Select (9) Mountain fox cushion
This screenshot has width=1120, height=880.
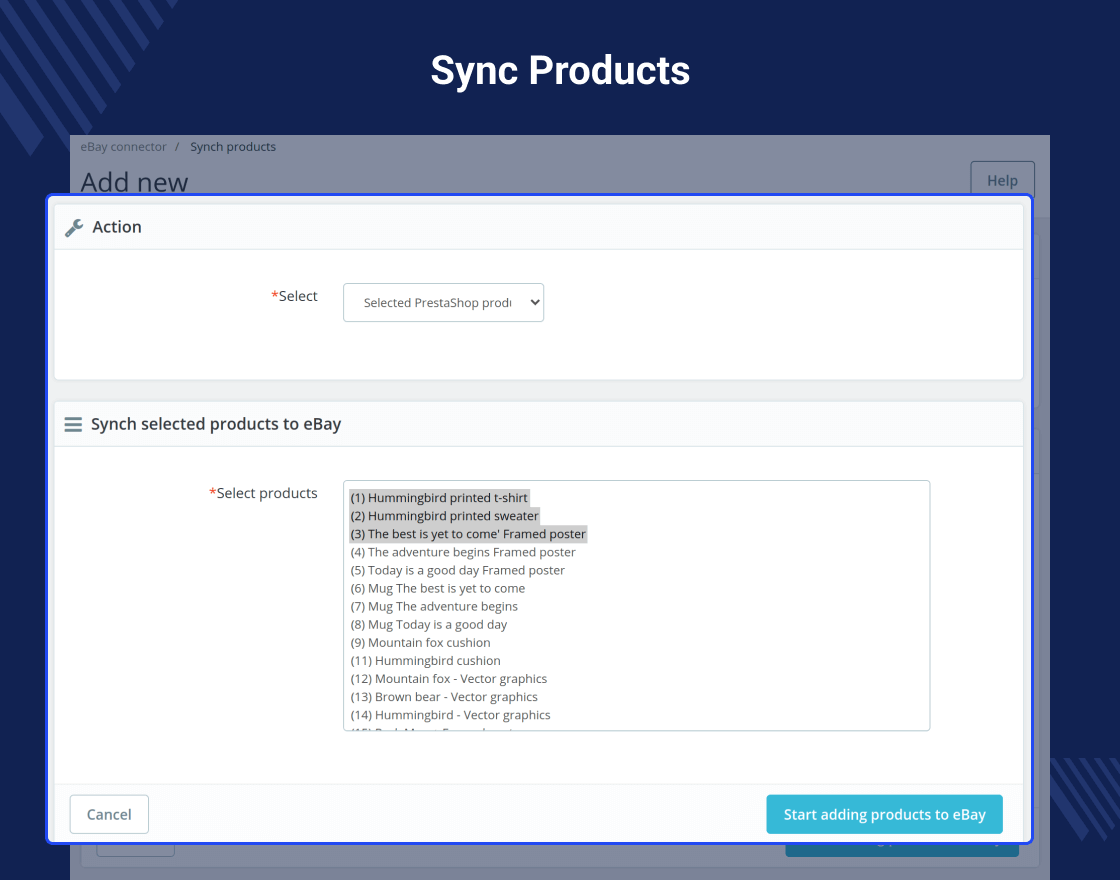[x=420, y=643]
